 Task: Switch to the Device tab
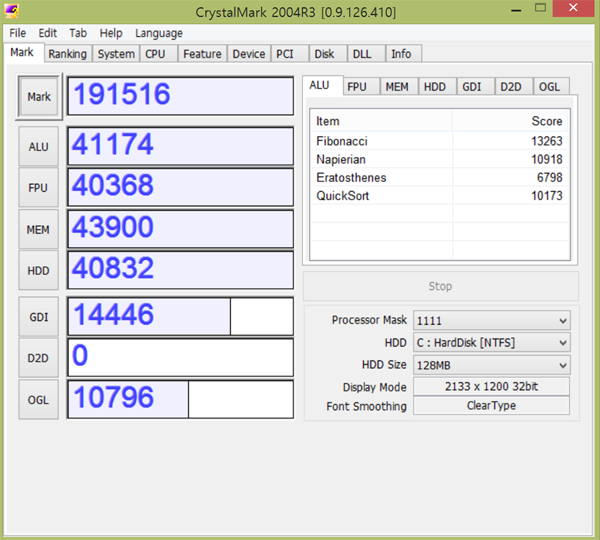click(249, 54)
